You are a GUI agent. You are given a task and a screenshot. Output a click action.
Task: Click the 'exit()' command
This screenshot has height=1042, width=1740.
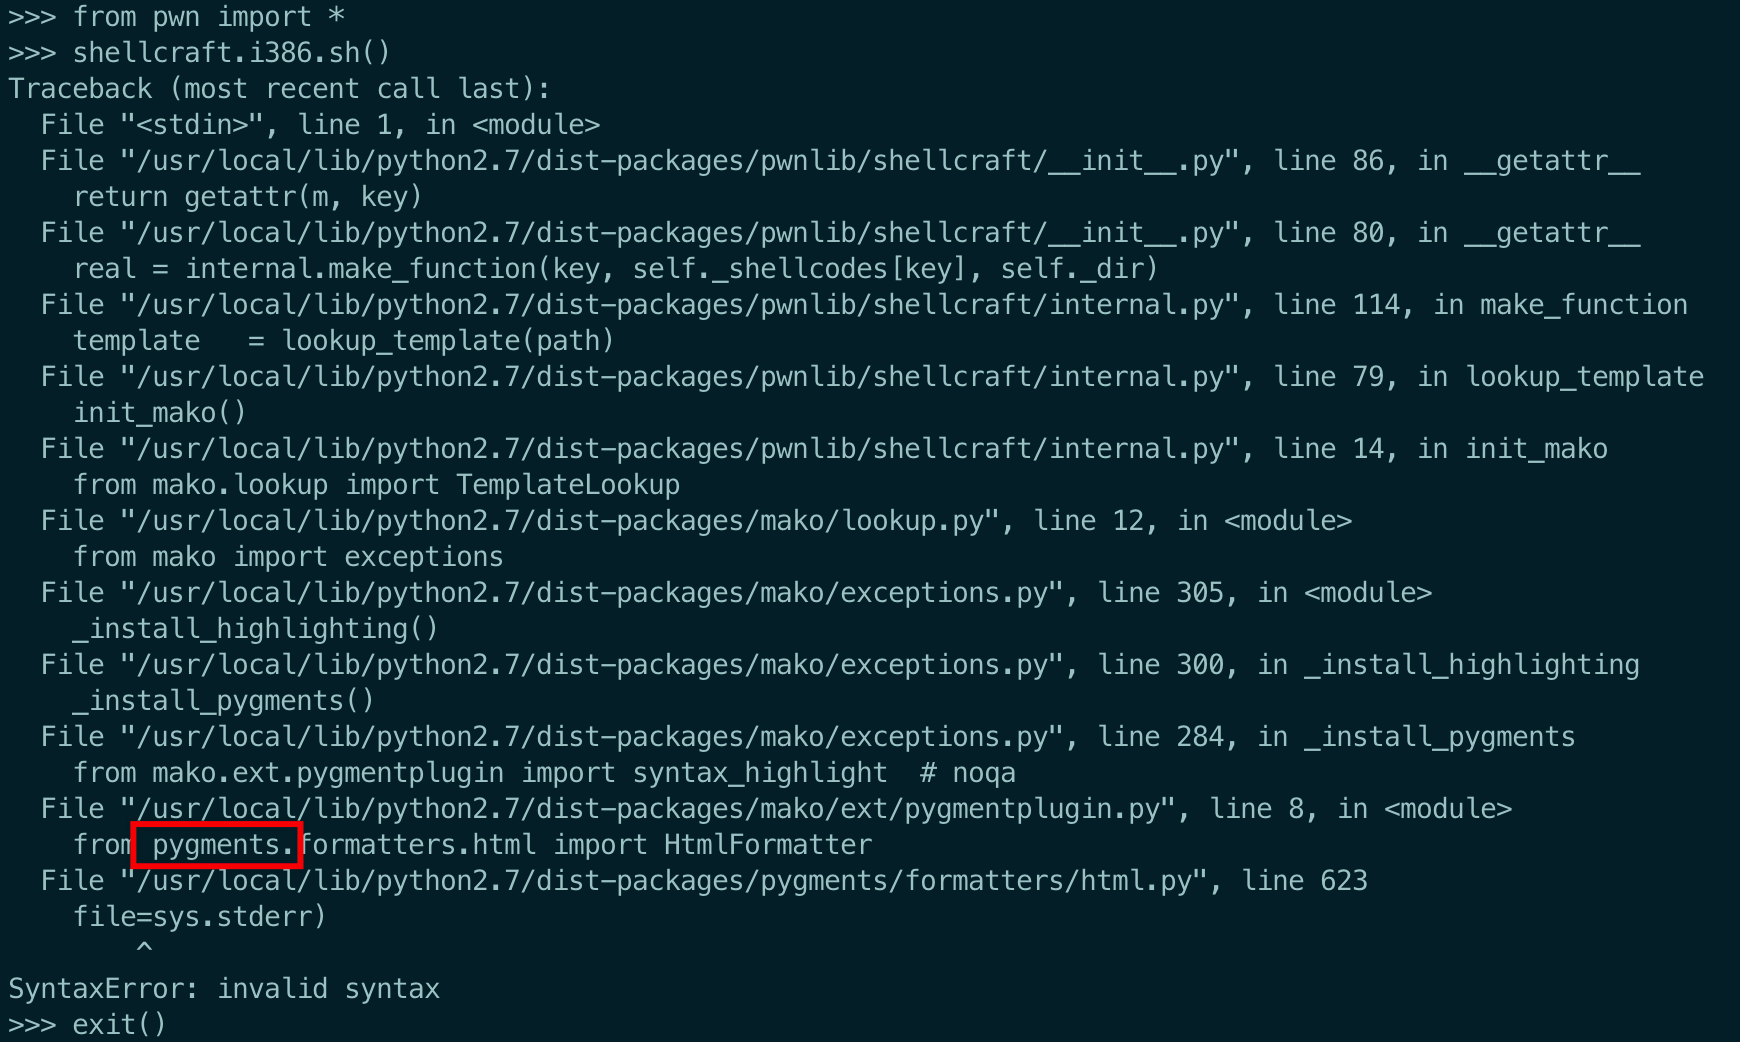point(119,1025)
